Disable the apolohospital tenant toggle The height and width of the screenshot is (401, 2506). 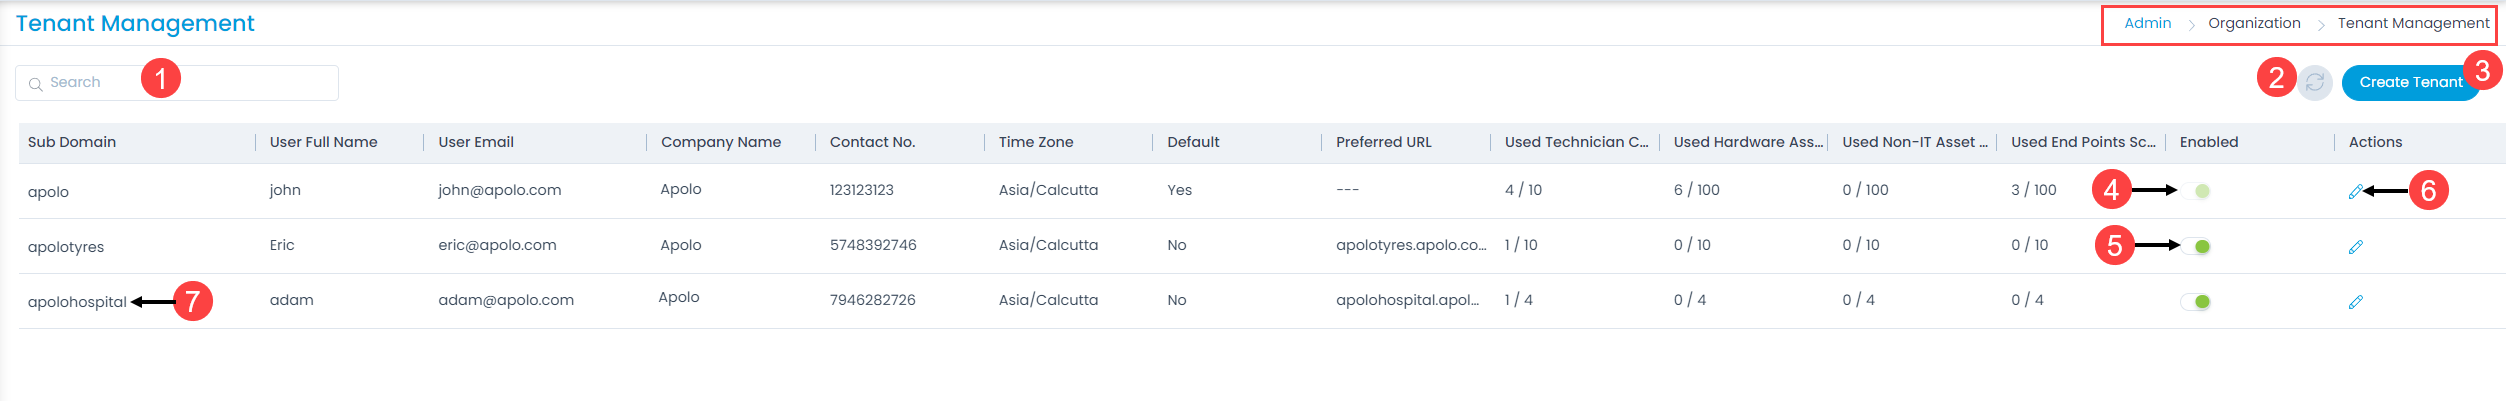click(2196, 301)
